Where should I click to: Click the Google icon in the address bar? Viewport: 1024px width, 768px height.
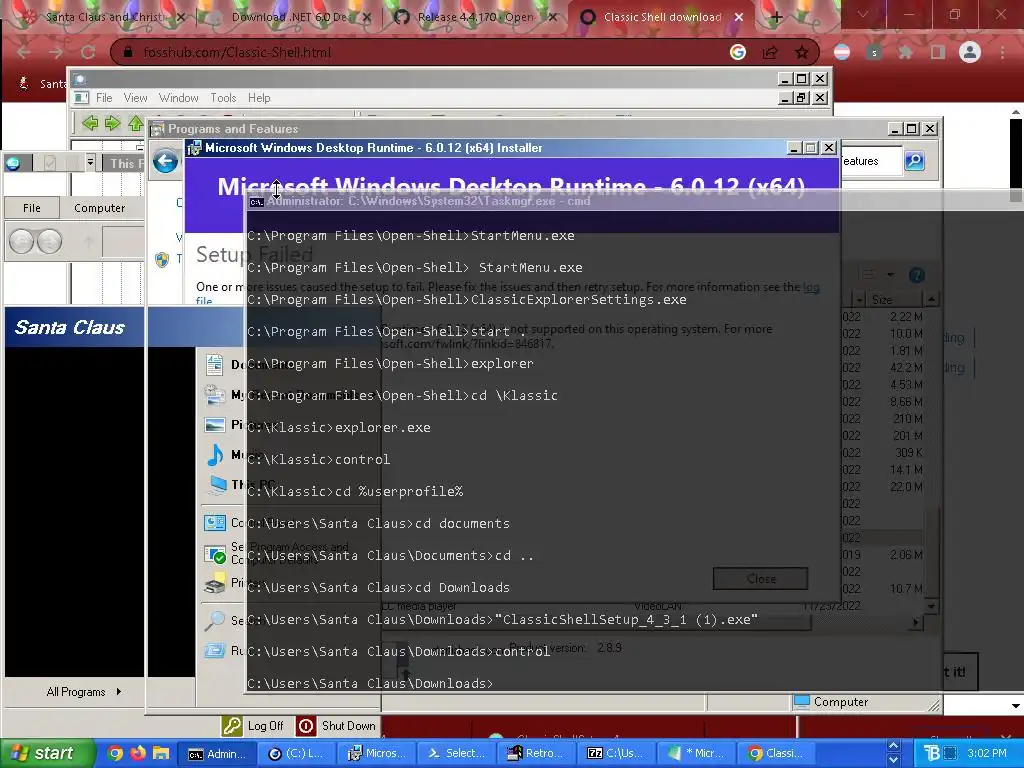coord(738,52)
